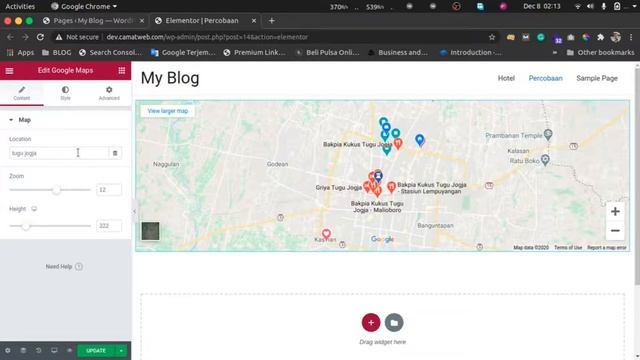Open the BLOG bookmarks folder
This screenshot has width=640, height=360.
[x=57, y=52]
